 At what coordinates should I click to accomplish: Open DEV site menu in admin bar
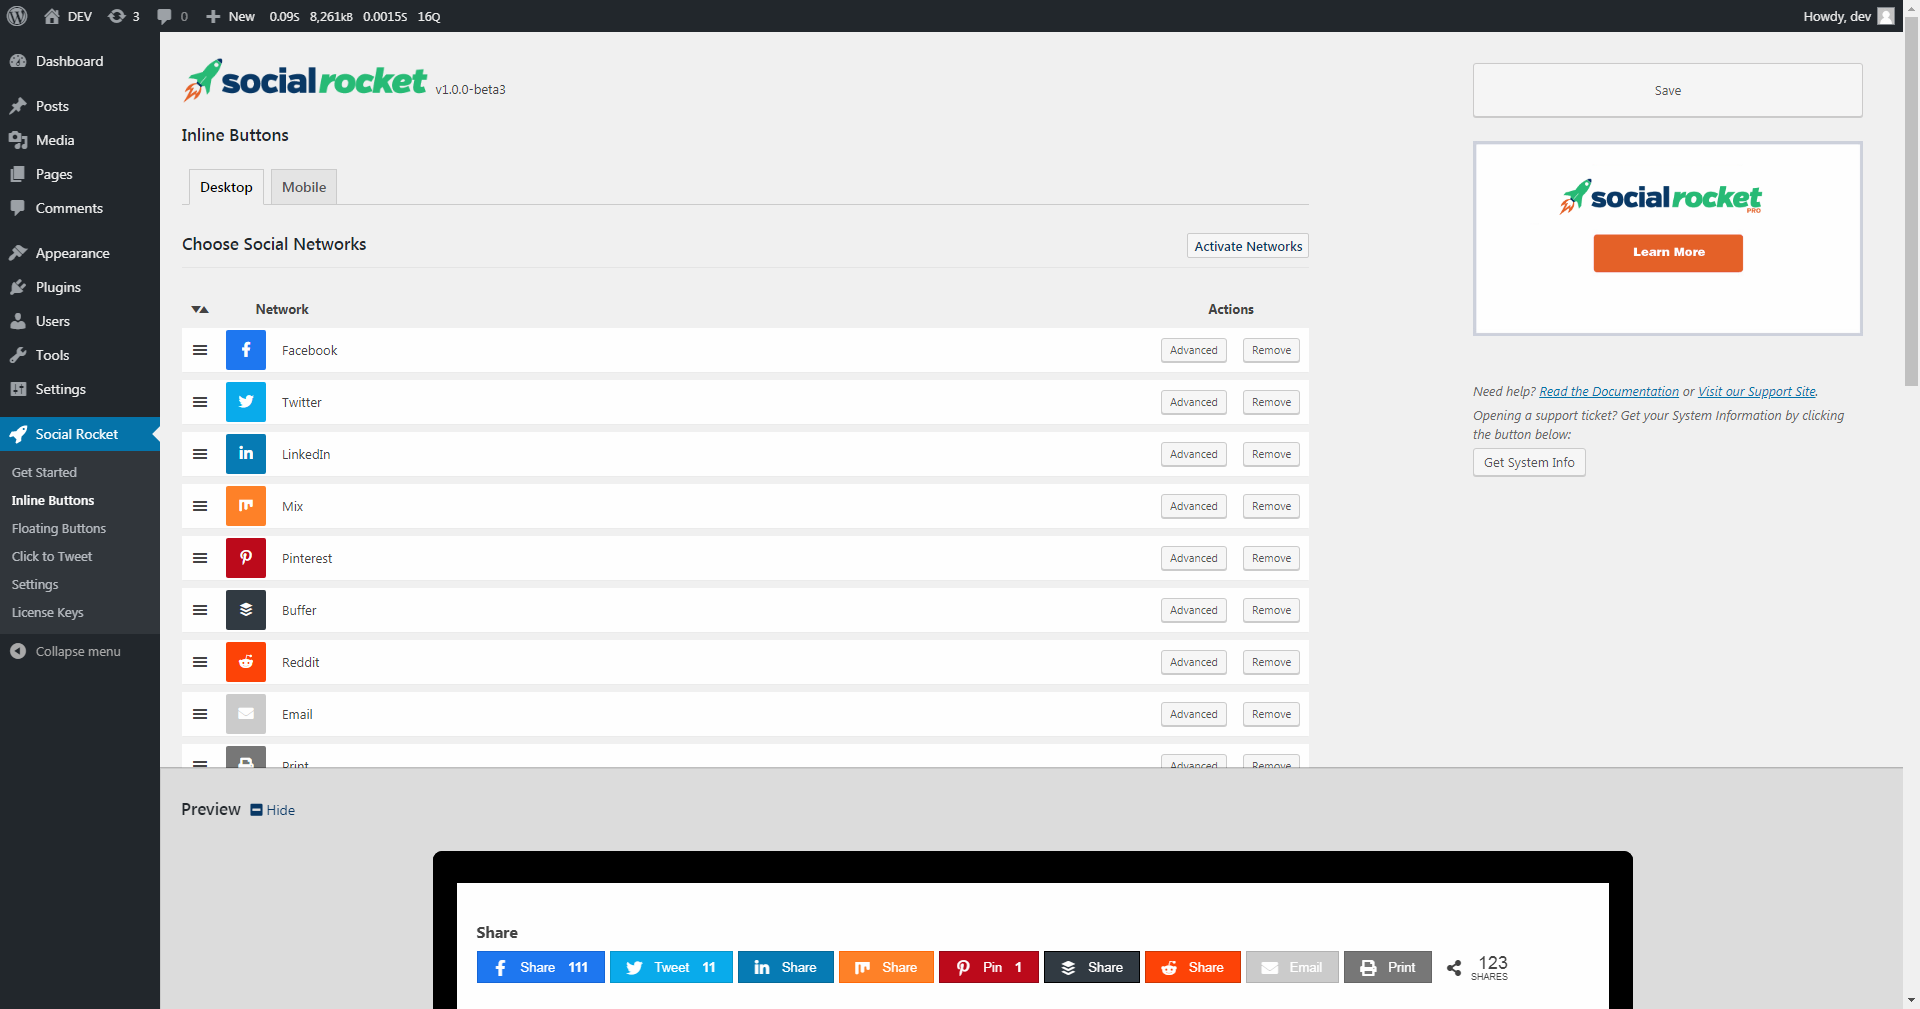68,16
